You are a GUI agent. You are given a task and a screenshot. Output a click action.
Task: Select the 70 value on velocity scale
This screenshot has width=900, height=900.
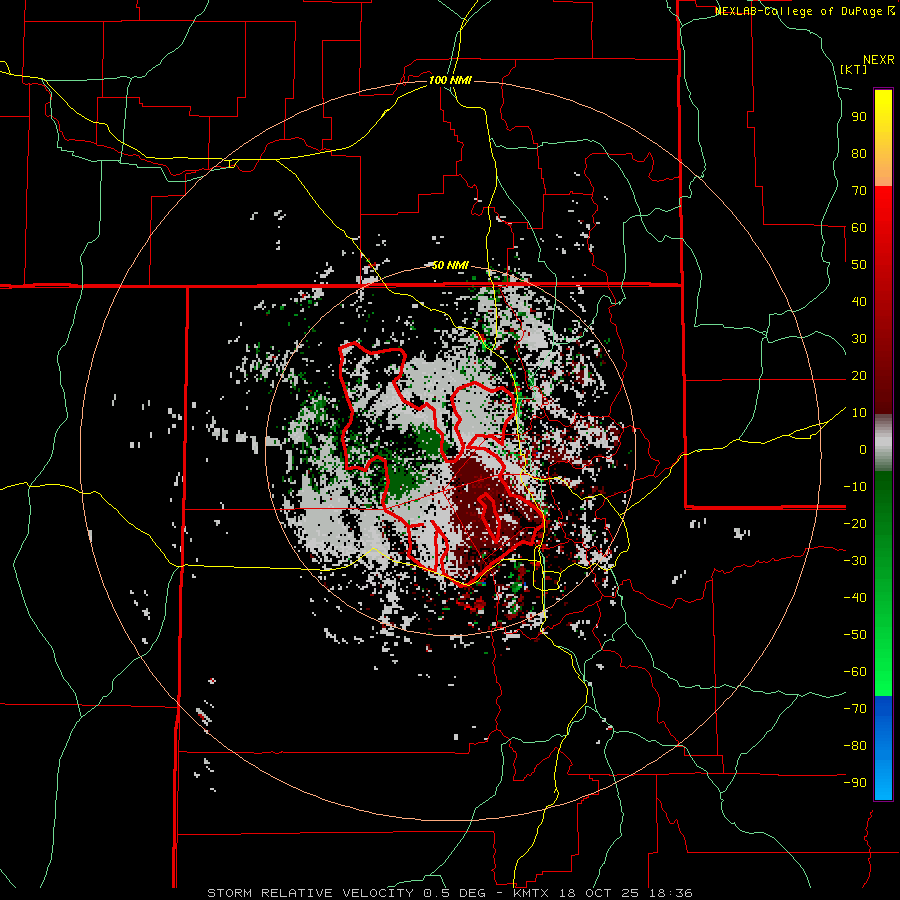coord(859,191)
